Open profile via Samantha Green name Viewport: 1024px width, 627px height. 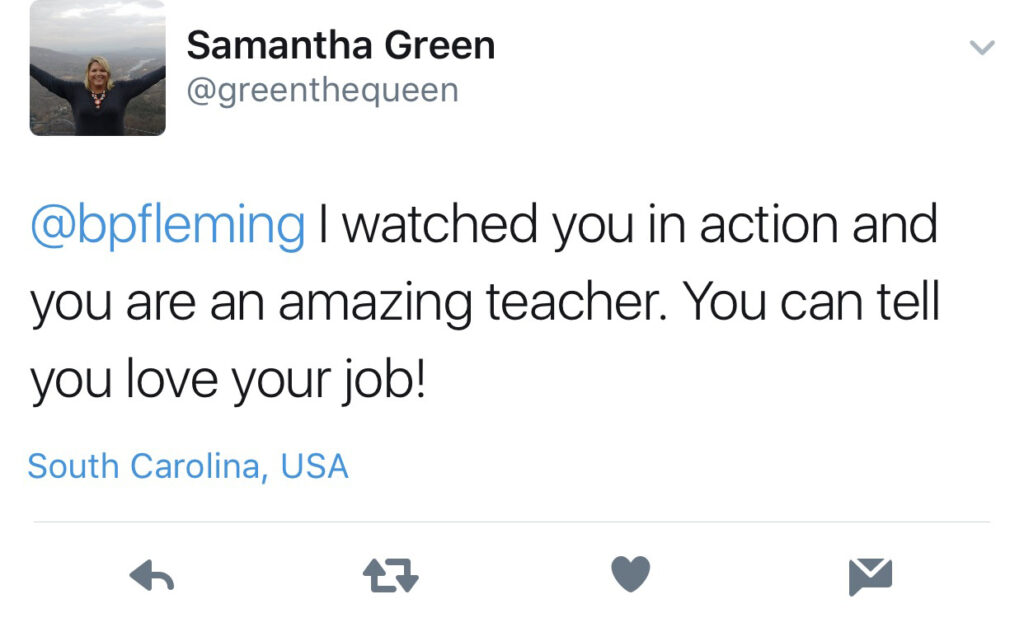341,46
